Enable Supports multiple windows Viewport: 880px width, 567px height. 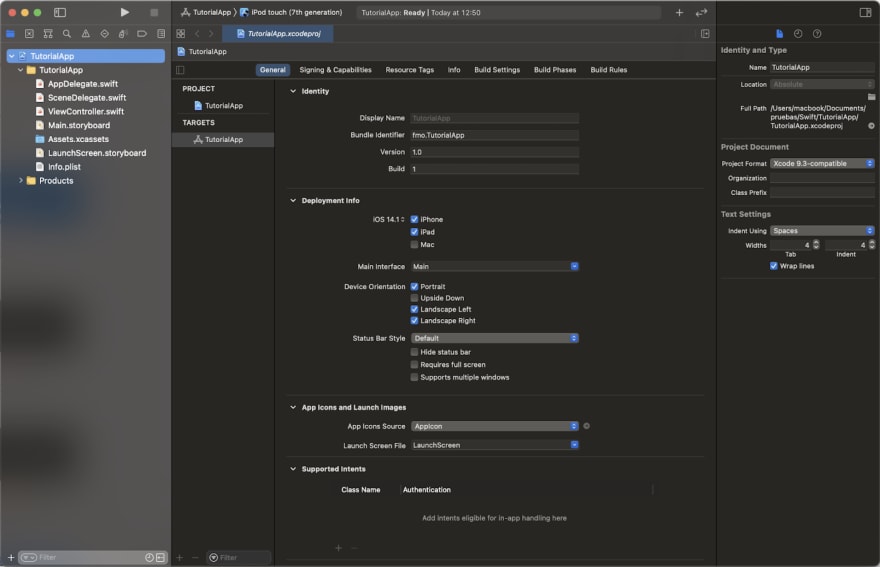[x=414, y=377]
